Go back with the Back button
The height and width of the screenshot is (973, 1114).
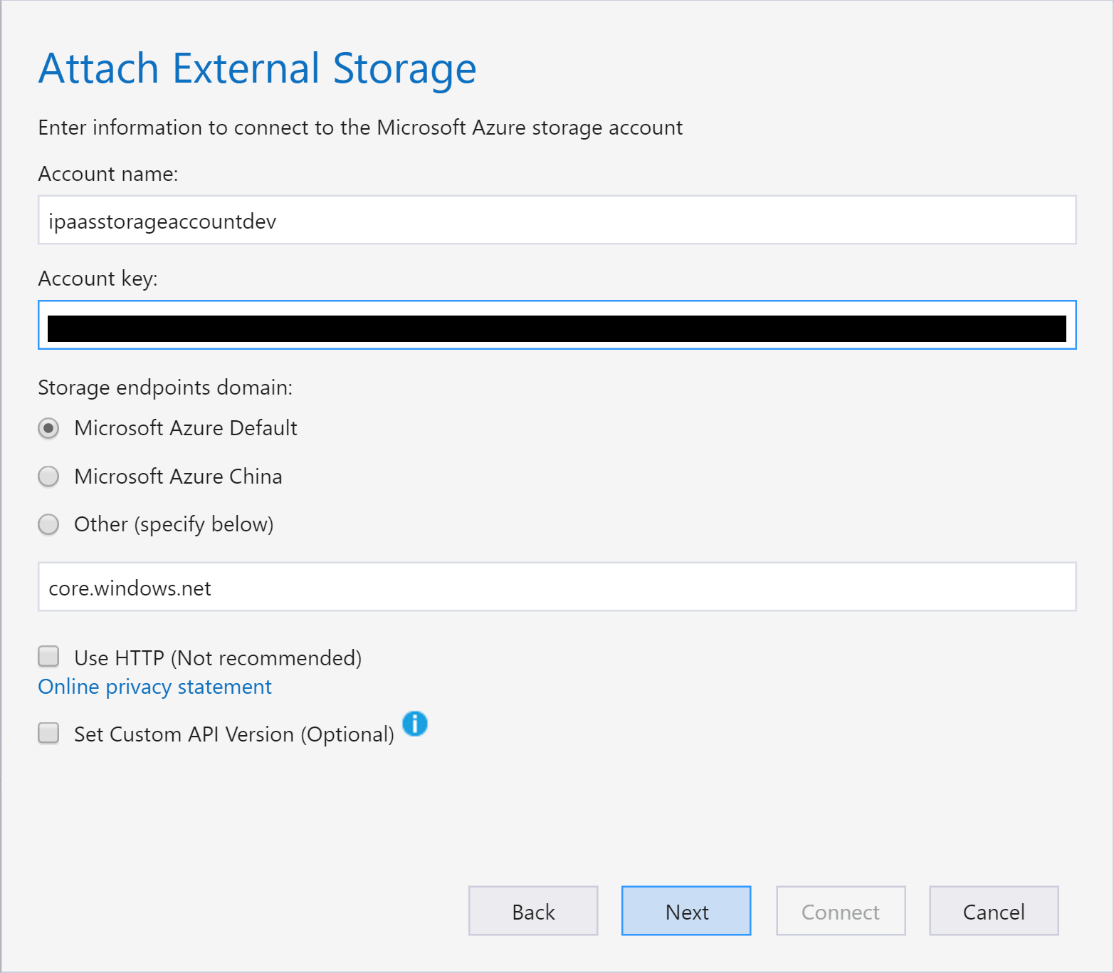point(533,911)
